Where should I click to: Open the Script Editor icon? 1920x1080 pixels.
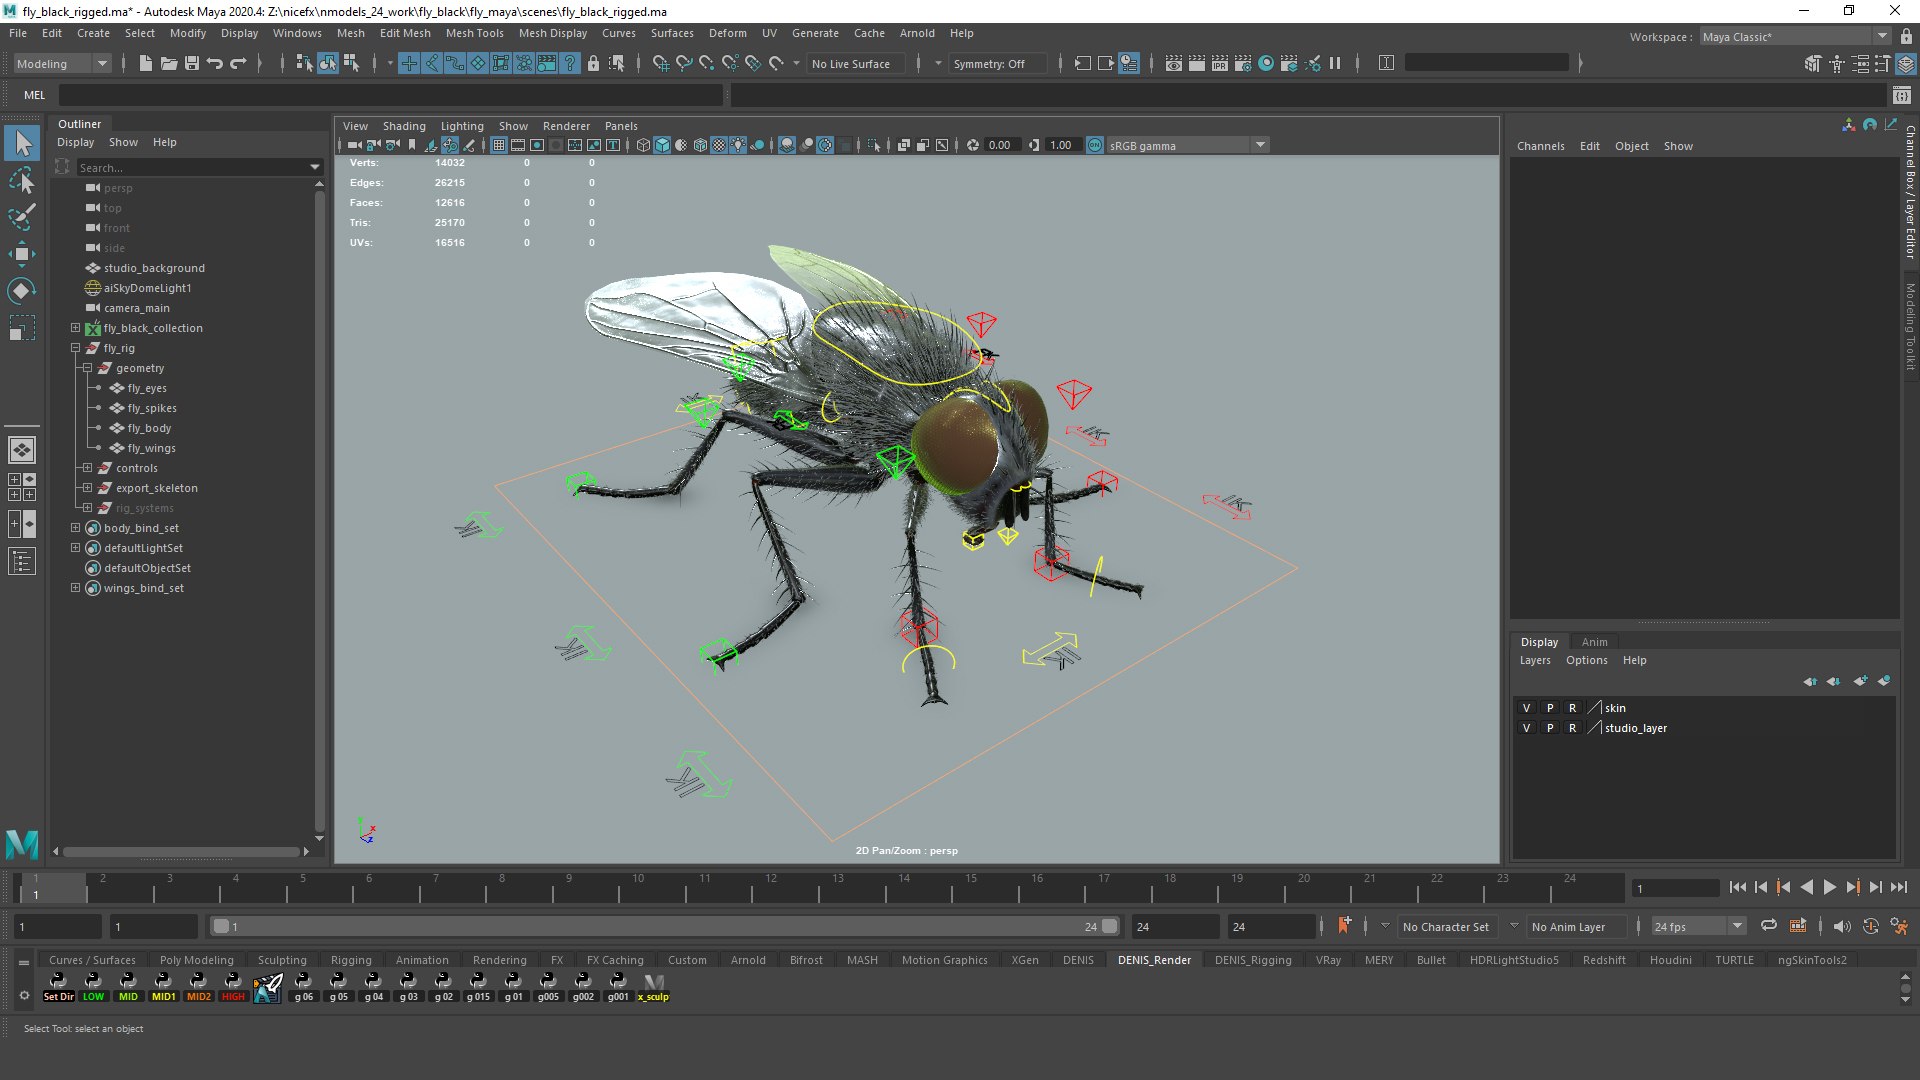[1901, 95]
